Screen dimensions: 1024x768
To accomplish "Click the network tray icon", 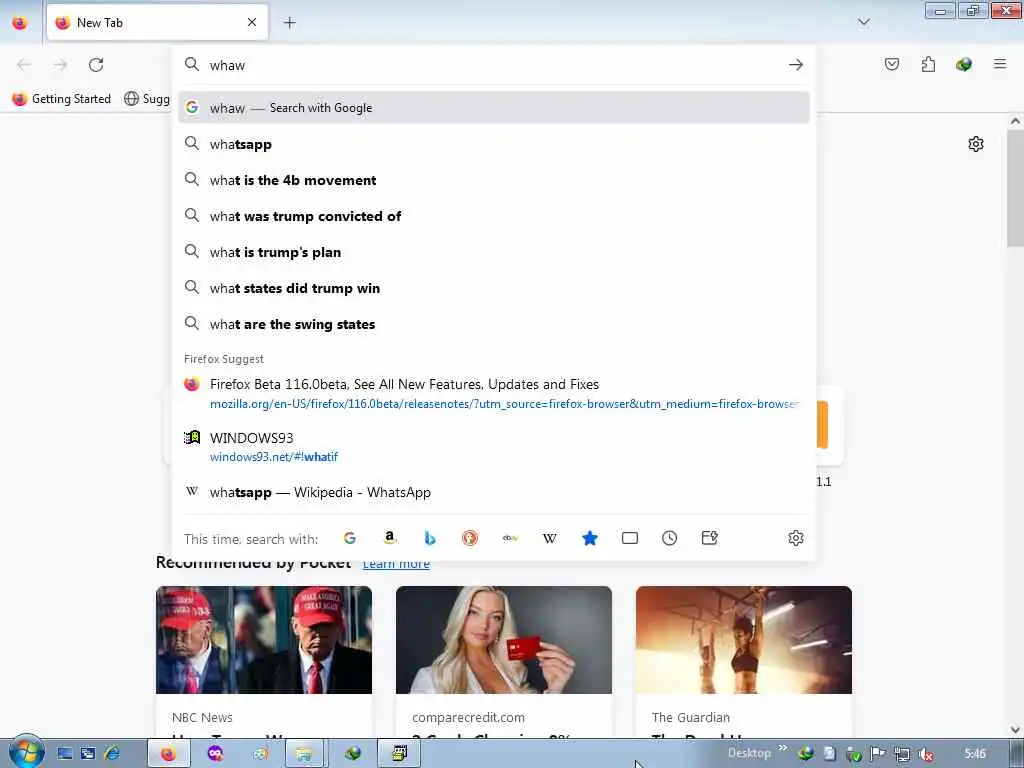I will tap(901, 754).
